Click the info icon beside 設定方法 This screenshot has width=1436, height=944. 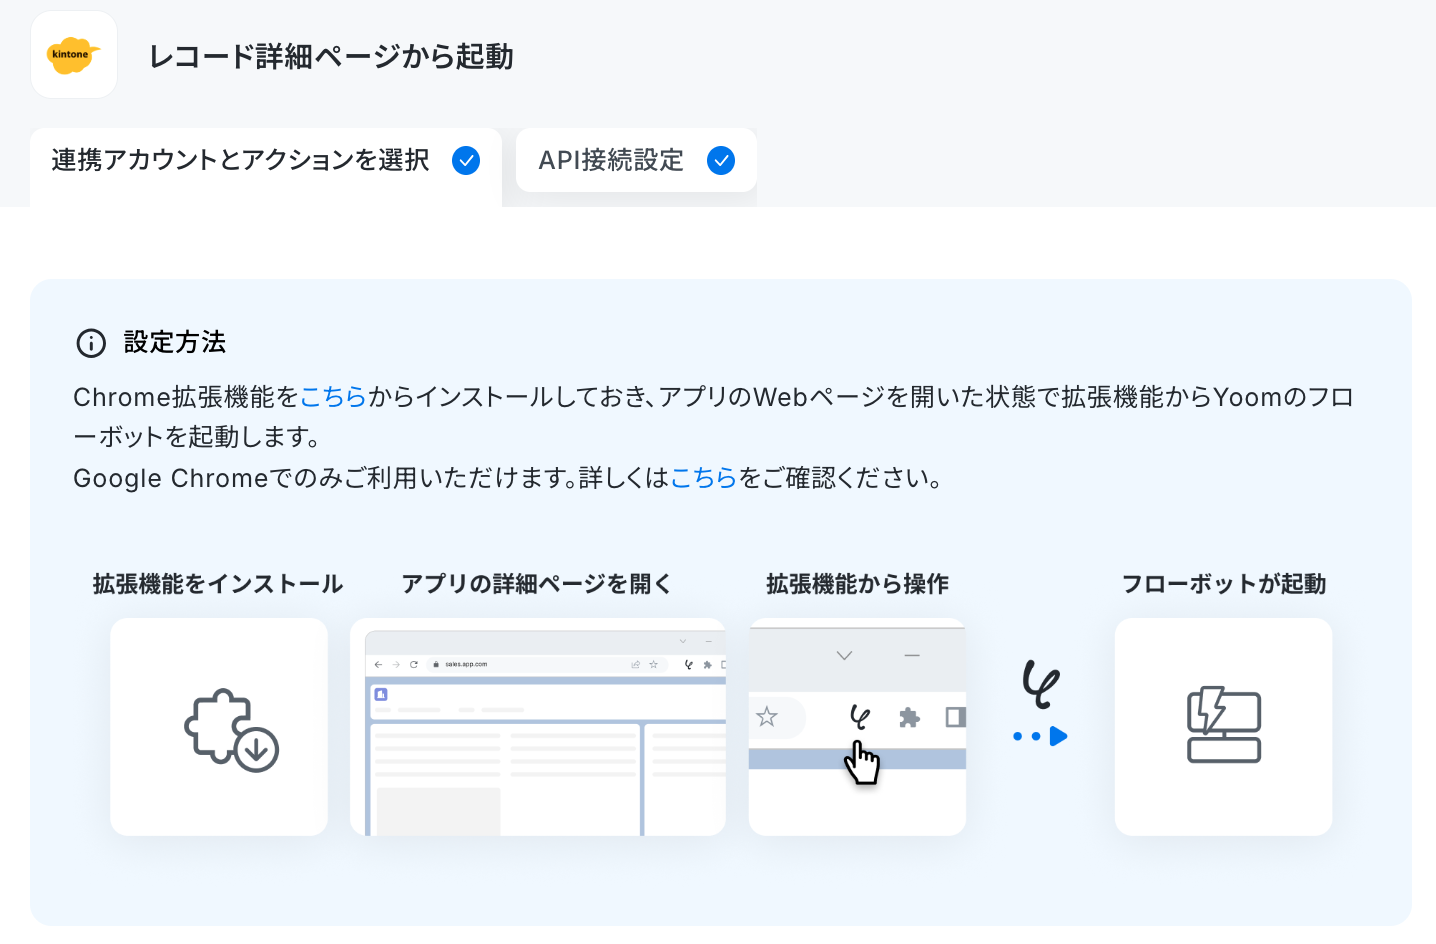pos(91,343)
